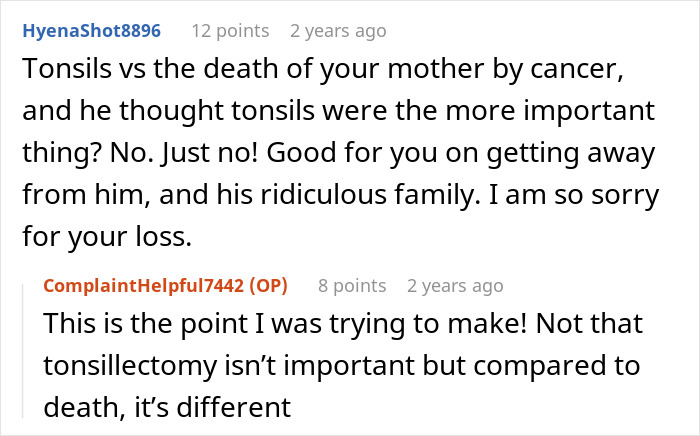Viewport: 700px width, 436px height.
Task: Click the 8 points score
Action: click(x=353, y=285)
